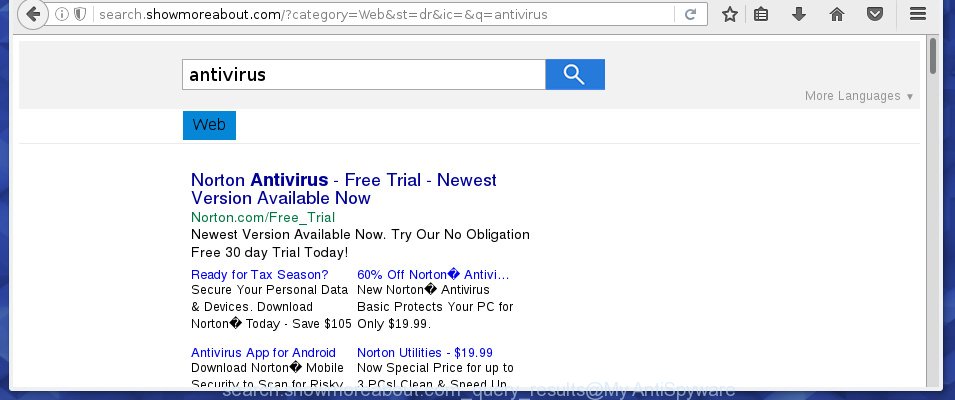Click text "Norton� Today - Save $105"
This screenshot has width=955, height=400.
(271, 324)
